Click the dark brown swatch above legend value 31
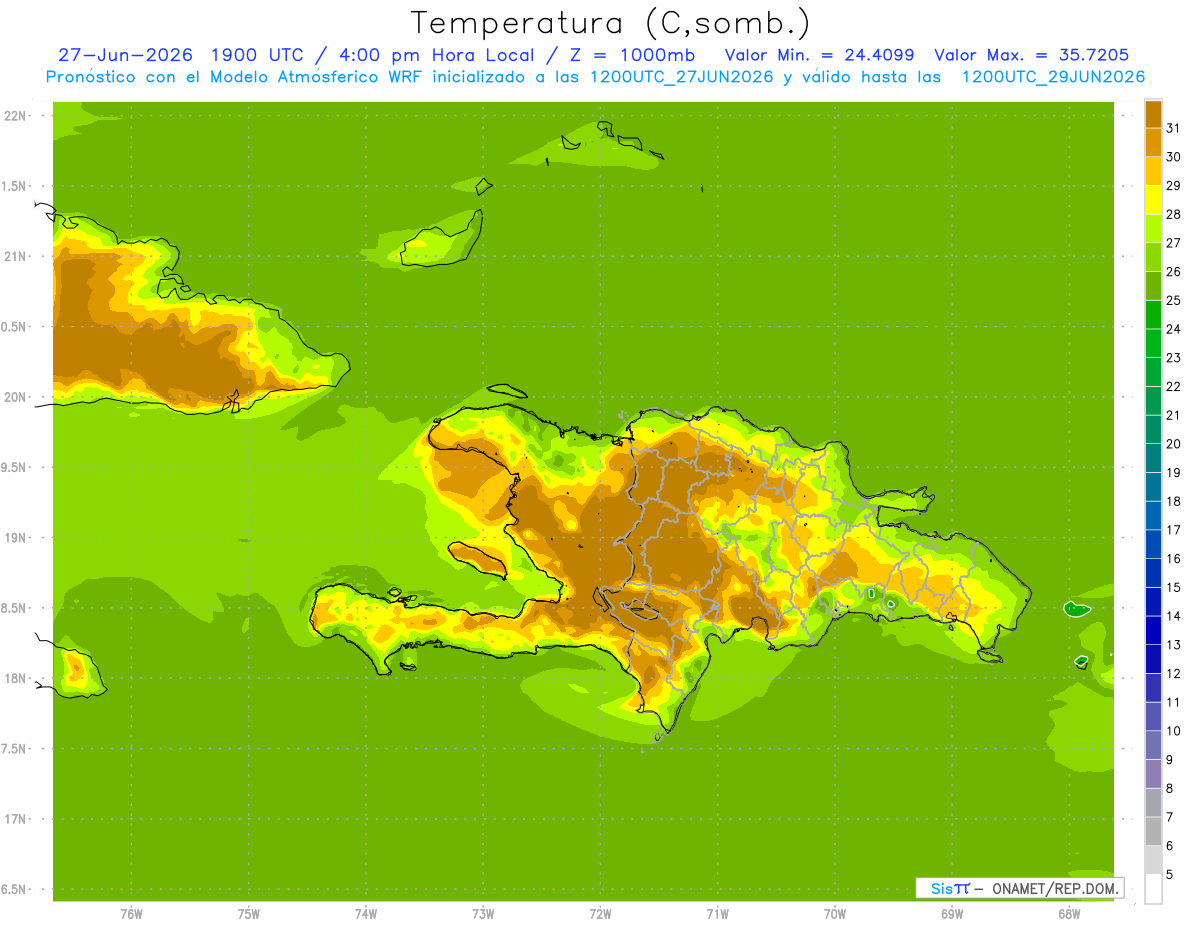The width and height of the screenshot is (1200, 927). [x=1154, y=113]
